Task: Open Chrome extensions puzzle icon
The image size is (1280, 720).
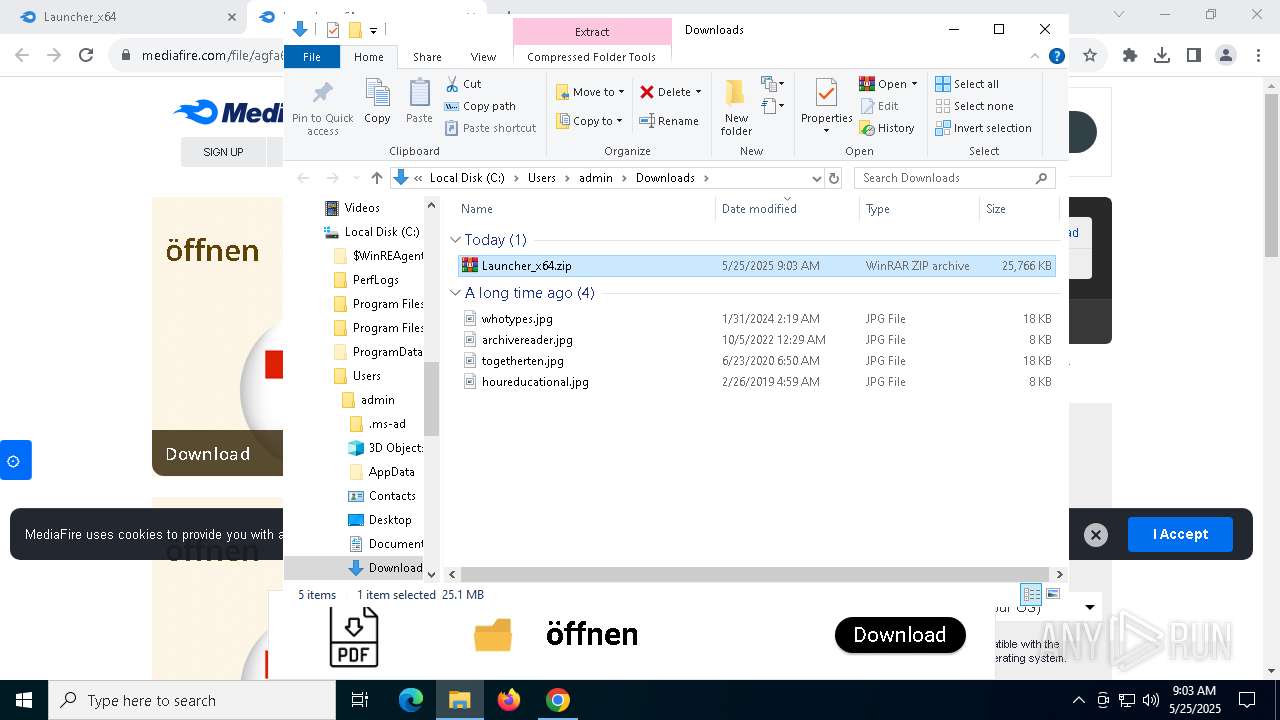Action: (1130, 56)
